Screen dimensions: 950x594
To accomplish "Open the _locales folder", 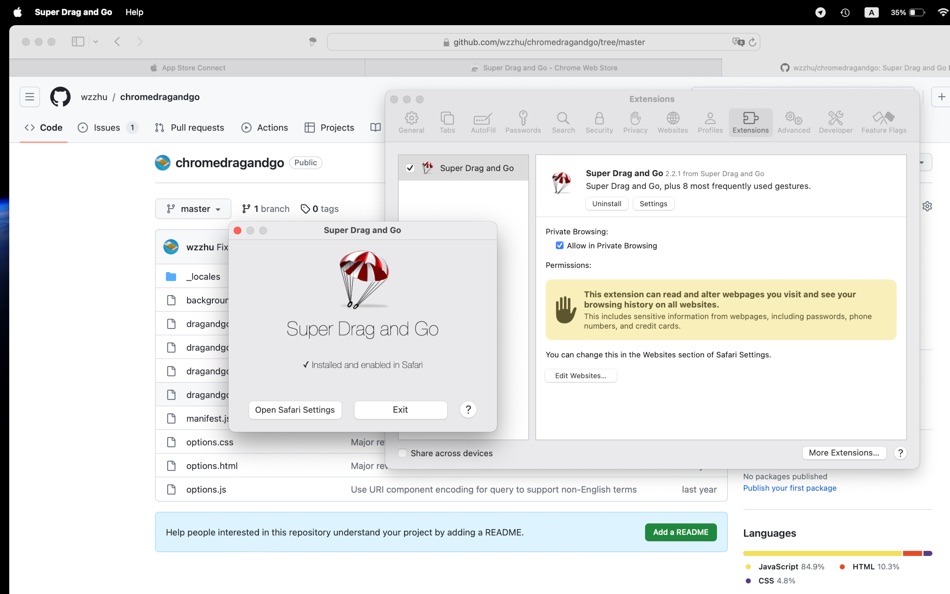I will [203, 276].
